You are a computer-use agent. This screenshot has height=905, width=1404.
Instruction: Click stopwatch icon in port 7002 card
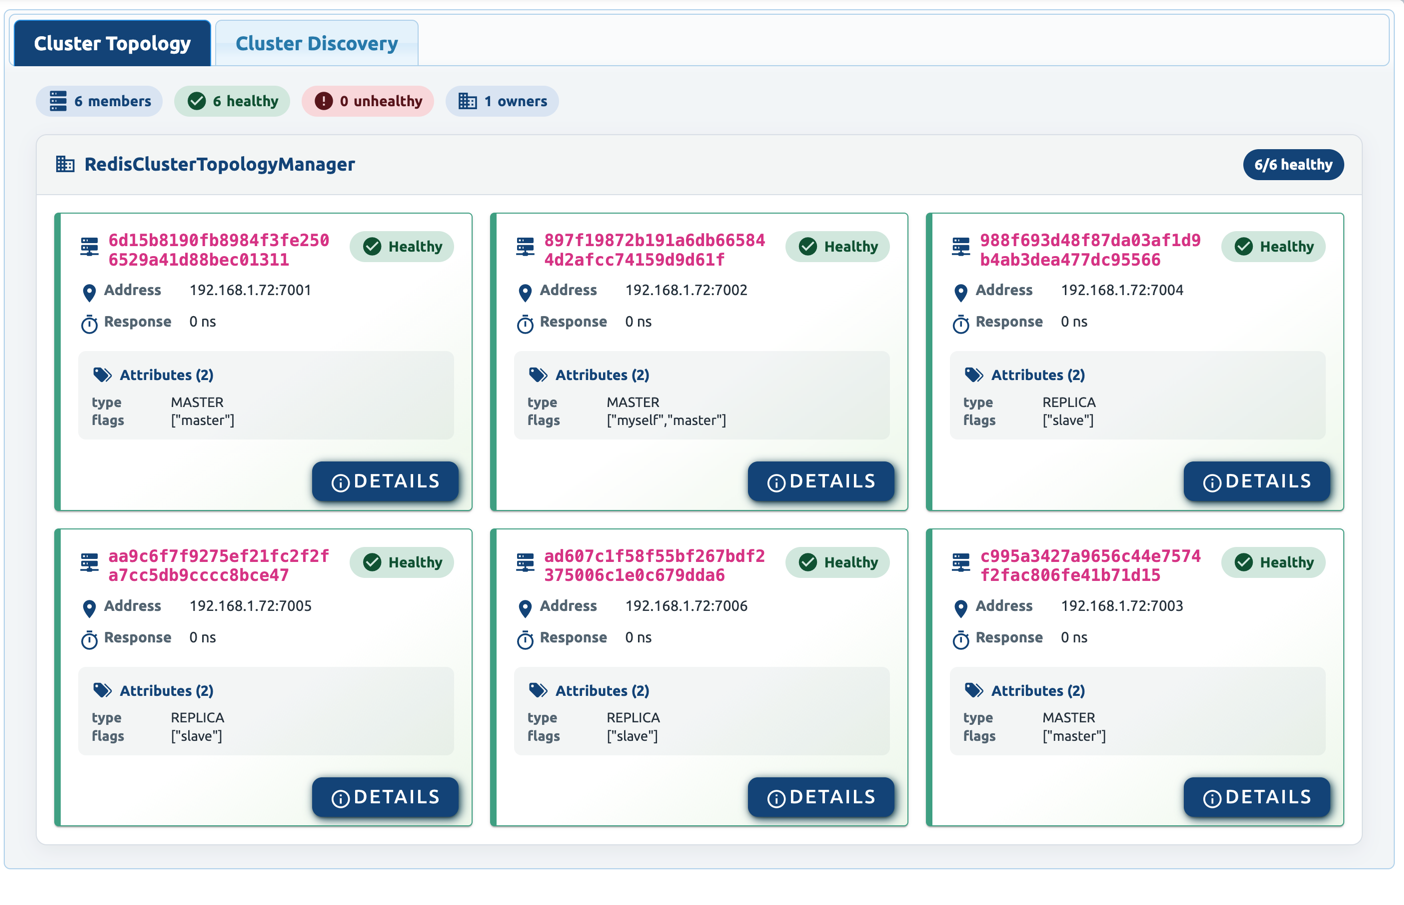click(525, 324)
